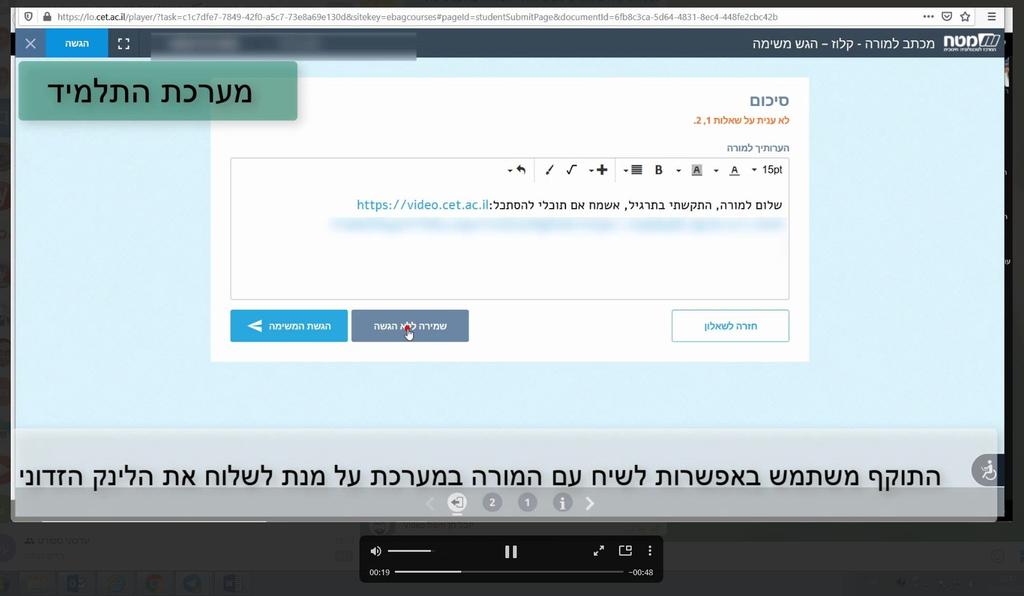Apply text highlight background color

coord(697,170)
